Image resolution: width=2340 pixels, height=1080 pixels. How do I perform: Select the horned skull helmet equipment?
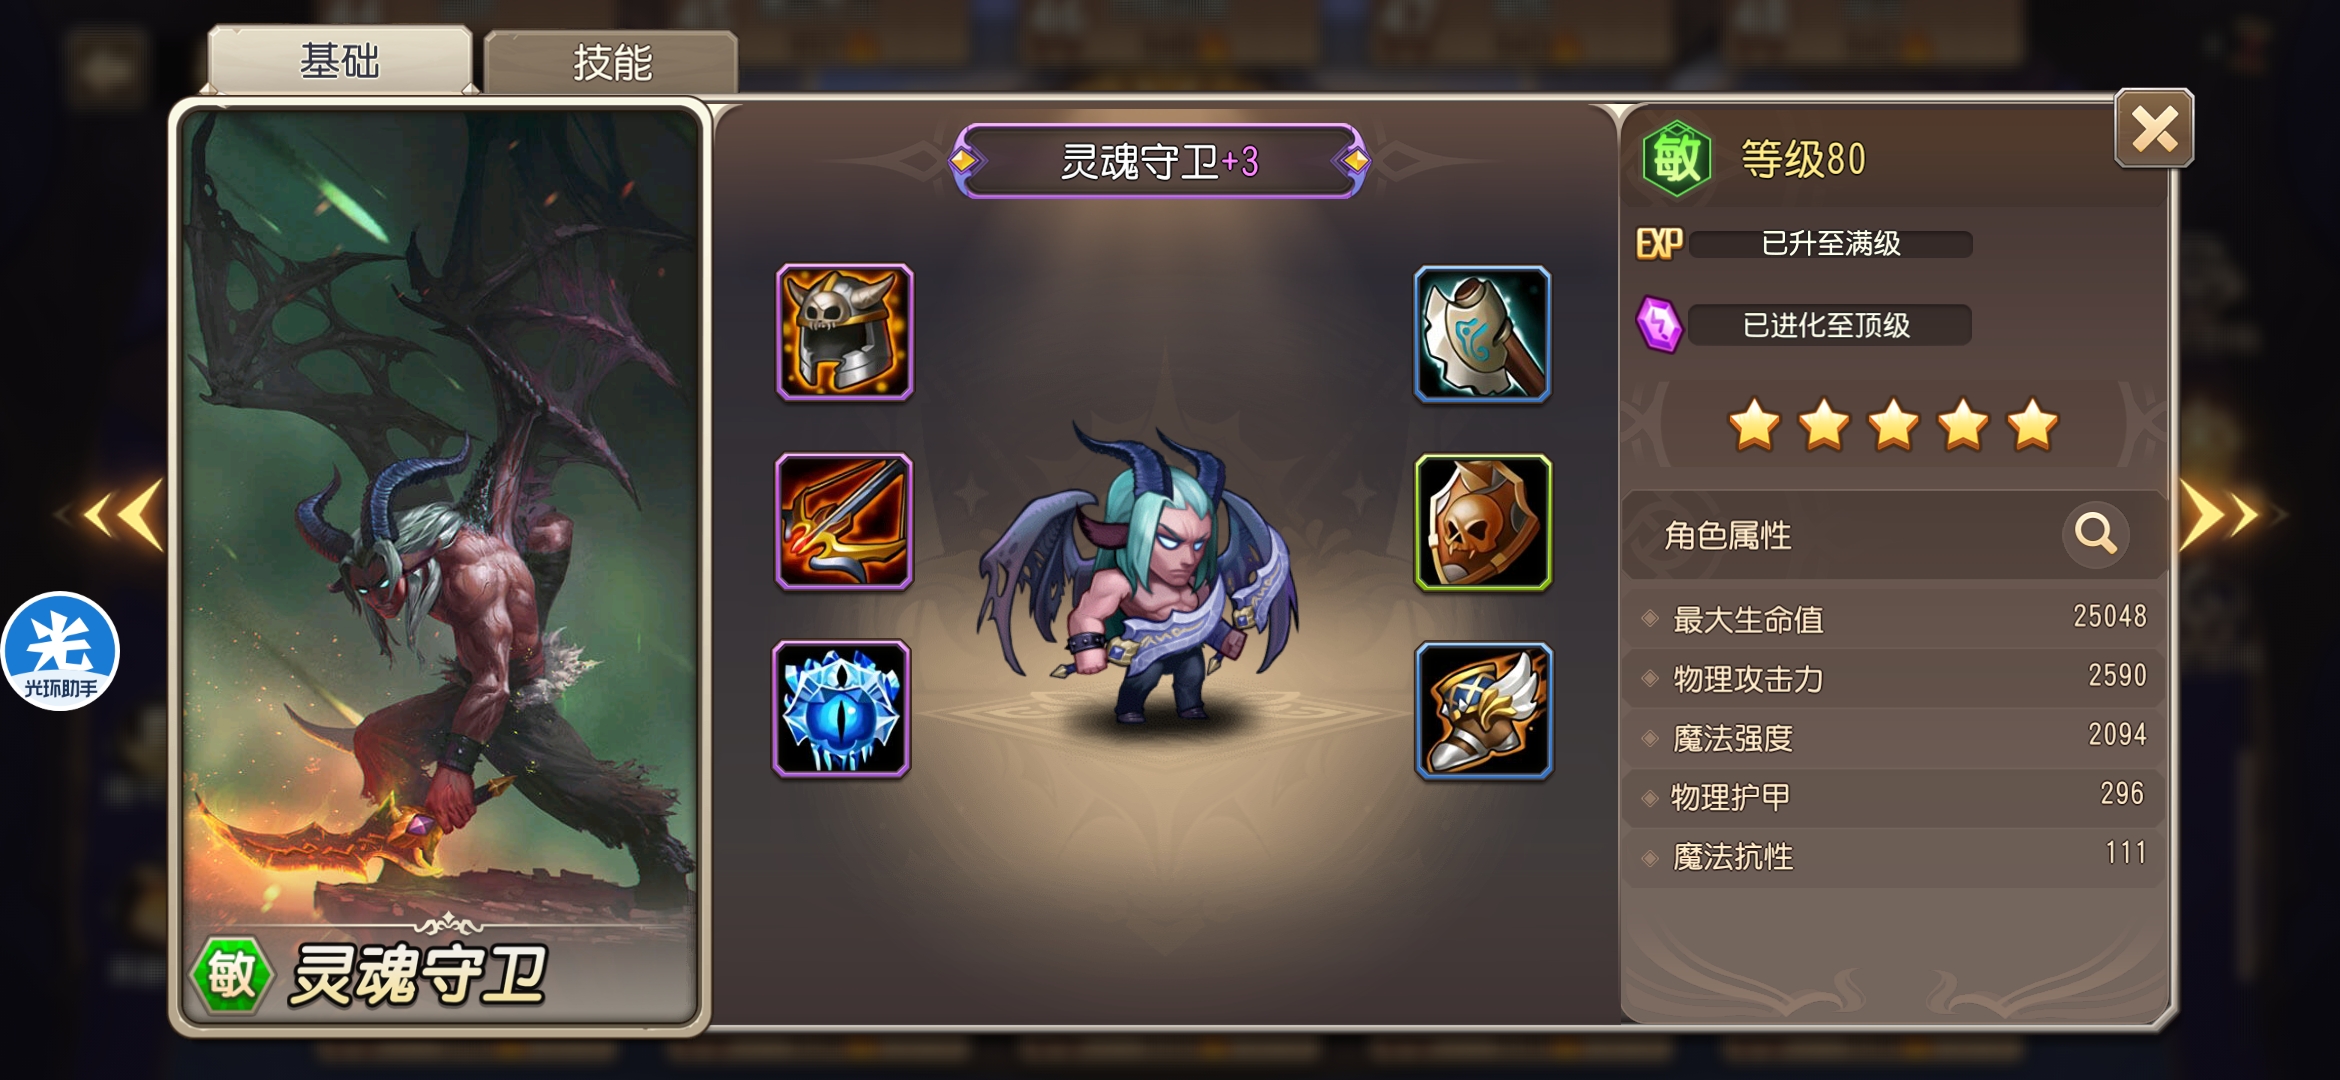pyautogui.click(x=845, y=333)
